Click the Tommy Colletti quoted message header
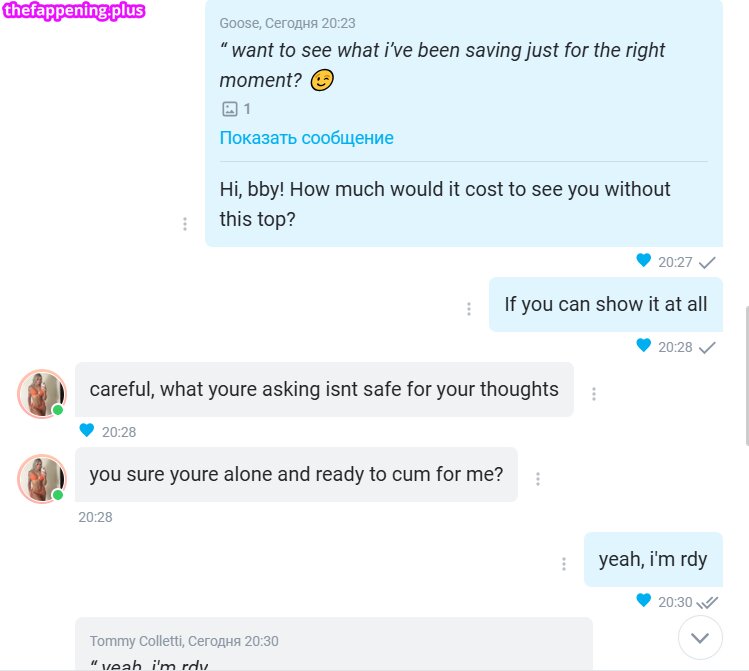 click(x=184, y=641)
